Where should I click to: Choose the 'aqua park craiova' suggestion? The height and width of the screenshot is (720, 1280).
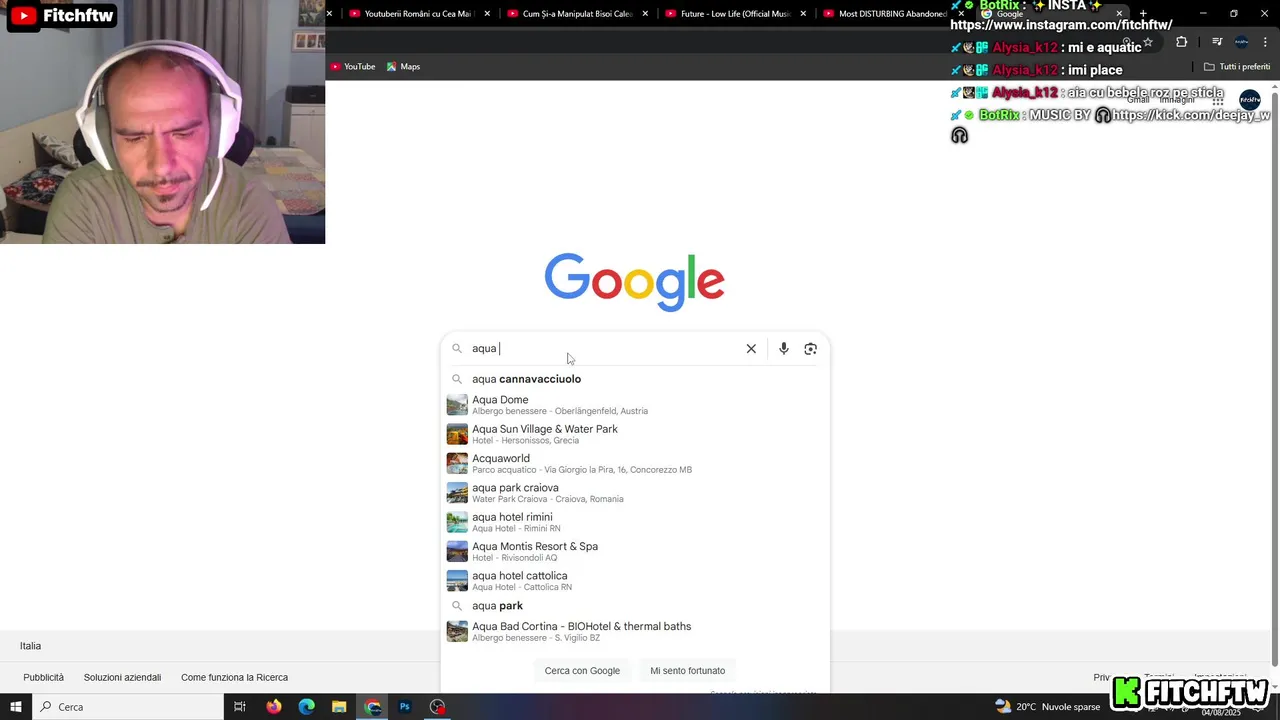pyautogui.click(x=635, y=493)
